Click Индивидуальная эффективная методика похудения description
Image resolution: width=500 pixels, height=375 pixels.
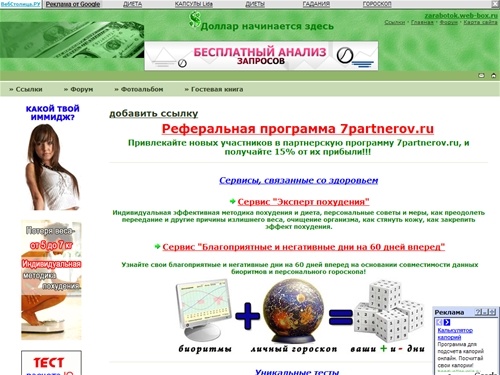(x=298, y=220)
